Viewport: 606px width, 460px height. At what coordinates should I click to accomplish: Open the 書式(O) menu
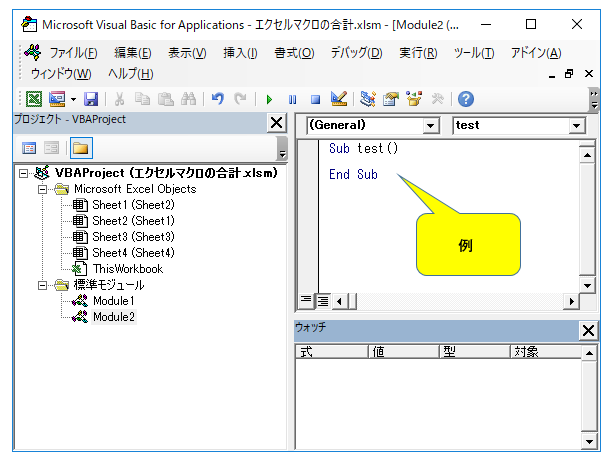(x=294, y=53)
